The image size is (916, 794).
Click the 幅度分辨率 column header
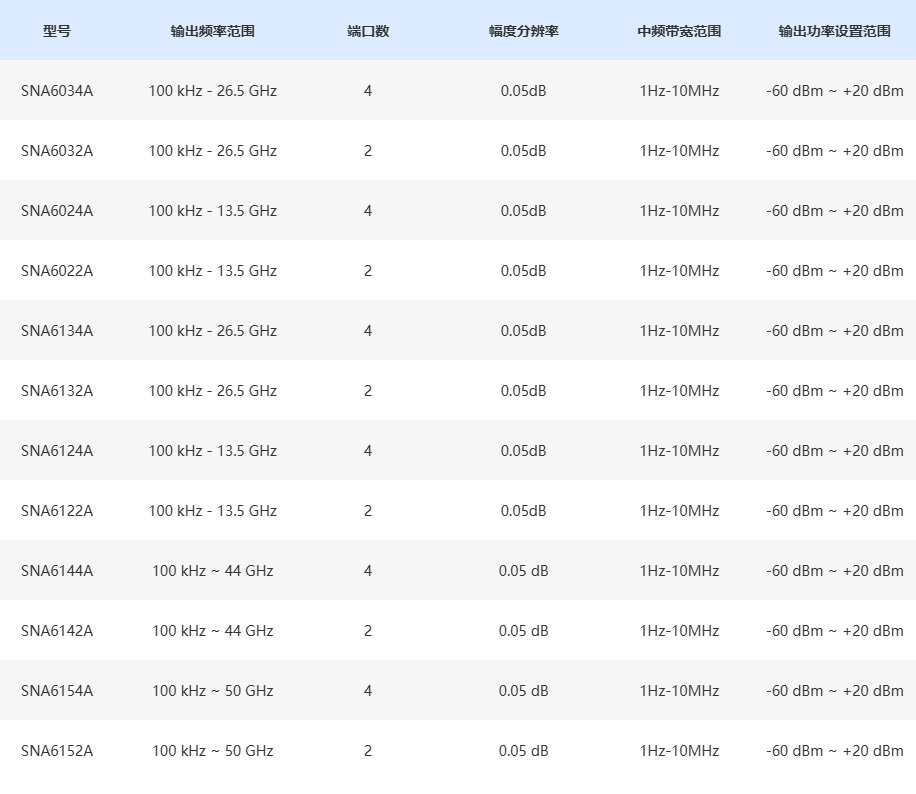click(x=524, y=31)
